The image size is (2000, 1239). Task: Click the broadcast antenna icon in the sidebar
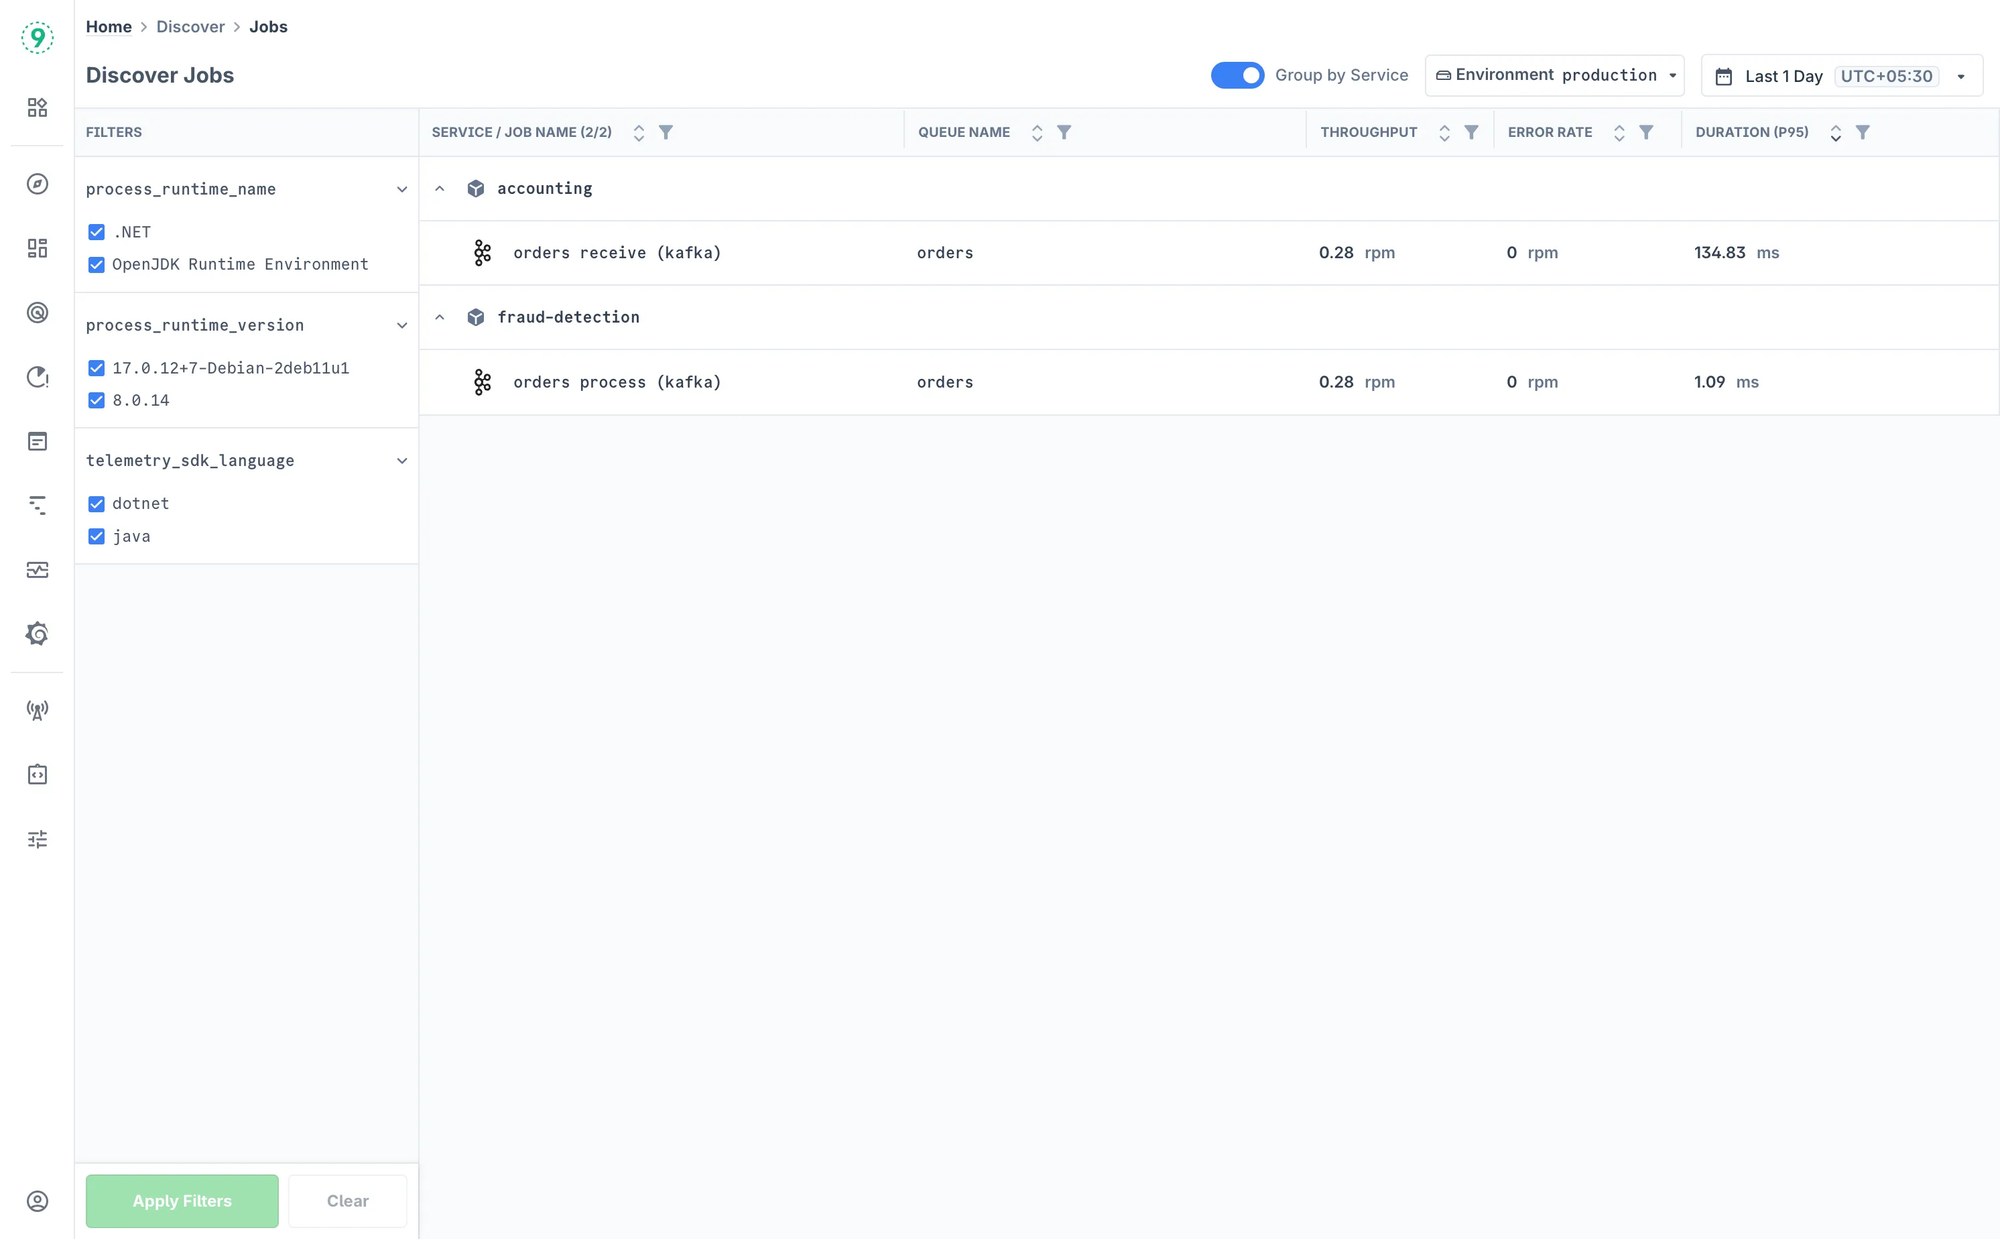tap(37, 710)
